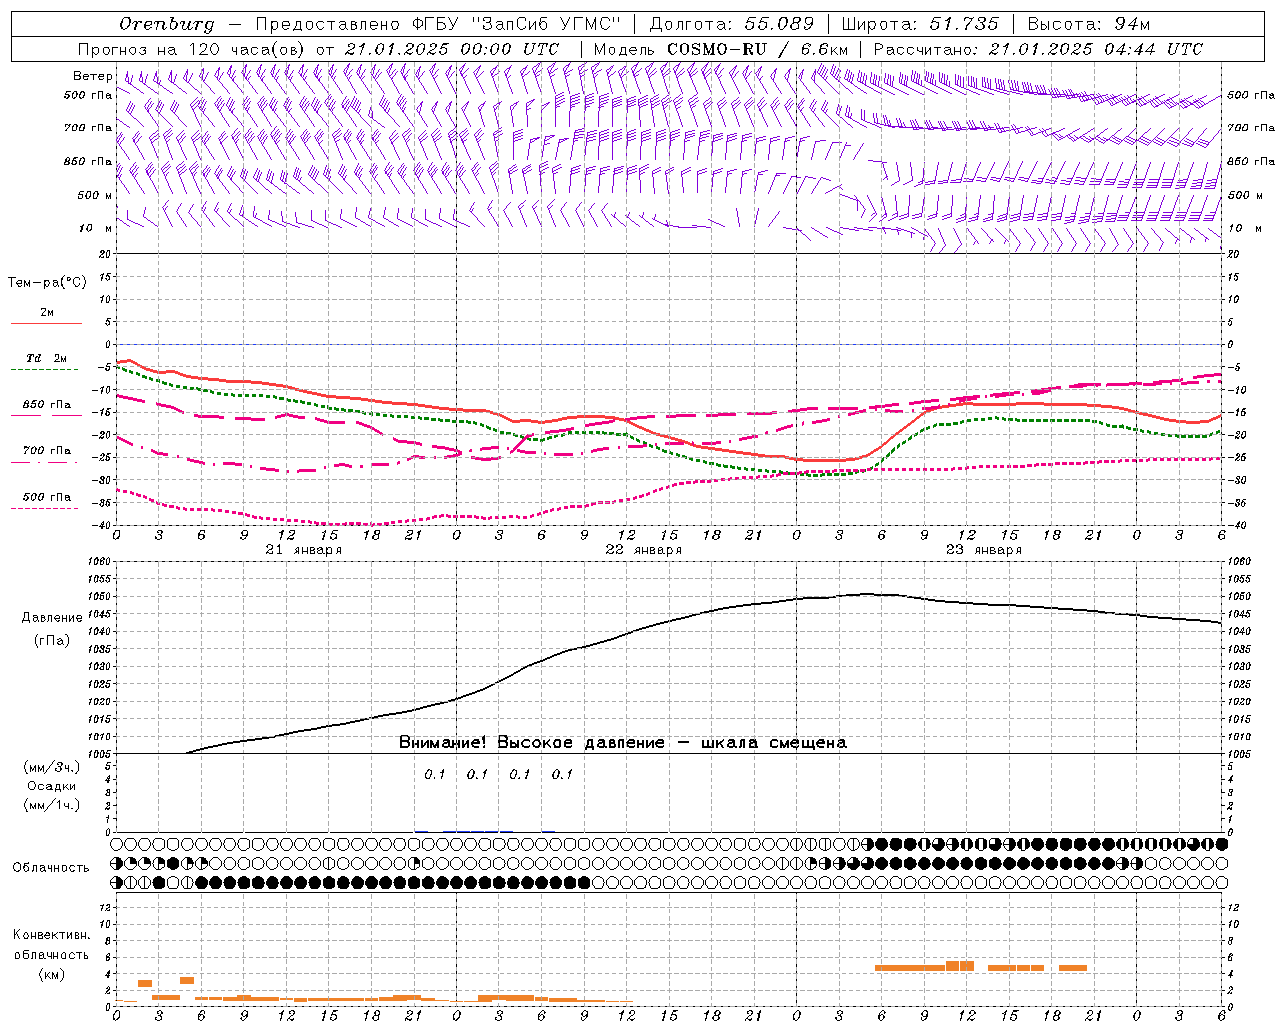Click the "Давление" pressure panel label
This screenshot has height=1024, width=1280.
pos(51,618)
